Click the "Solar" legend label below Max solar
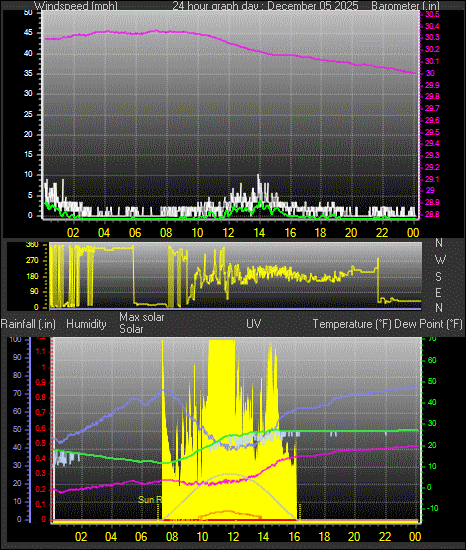This screenshot has width=466, height=550. tap(131, 329)
